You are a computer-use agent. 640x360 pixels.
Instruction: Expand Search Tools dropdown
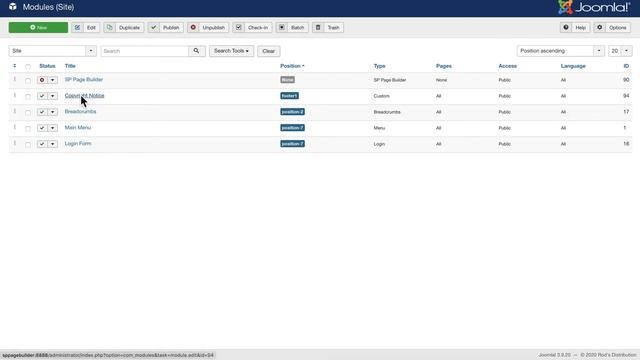pos(231,51)
